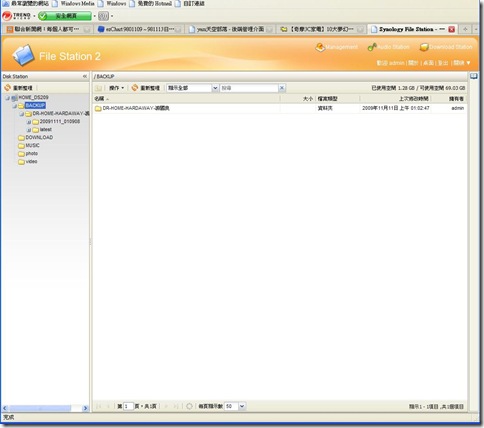Open the items-per-page 50 dropdown
484x428 pixels.
[242, 406]
